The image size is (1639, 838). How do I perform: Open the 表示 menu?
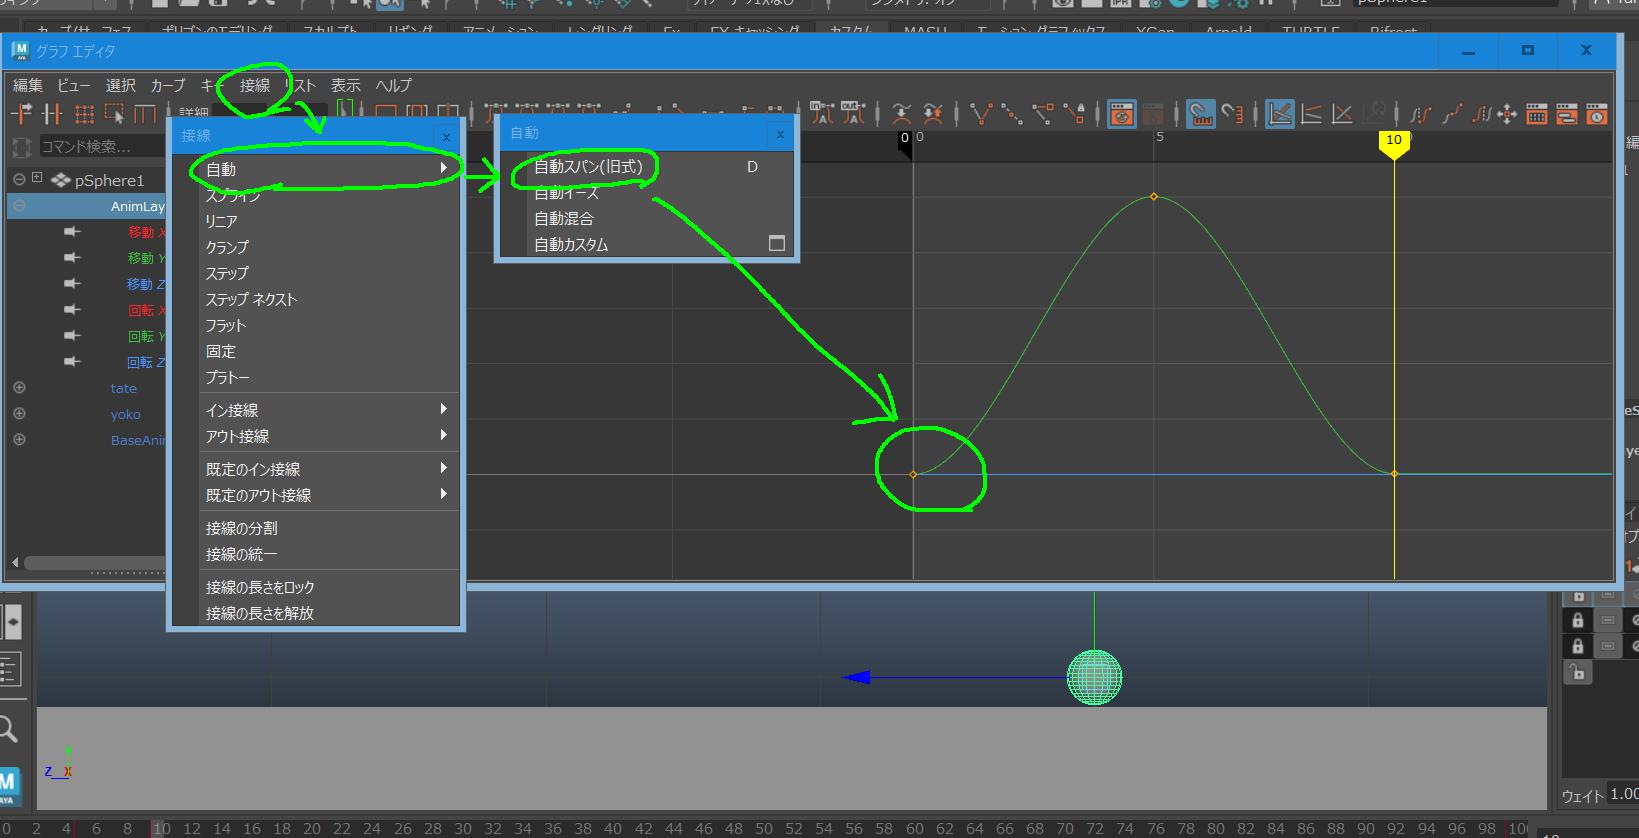coord(346,85)
